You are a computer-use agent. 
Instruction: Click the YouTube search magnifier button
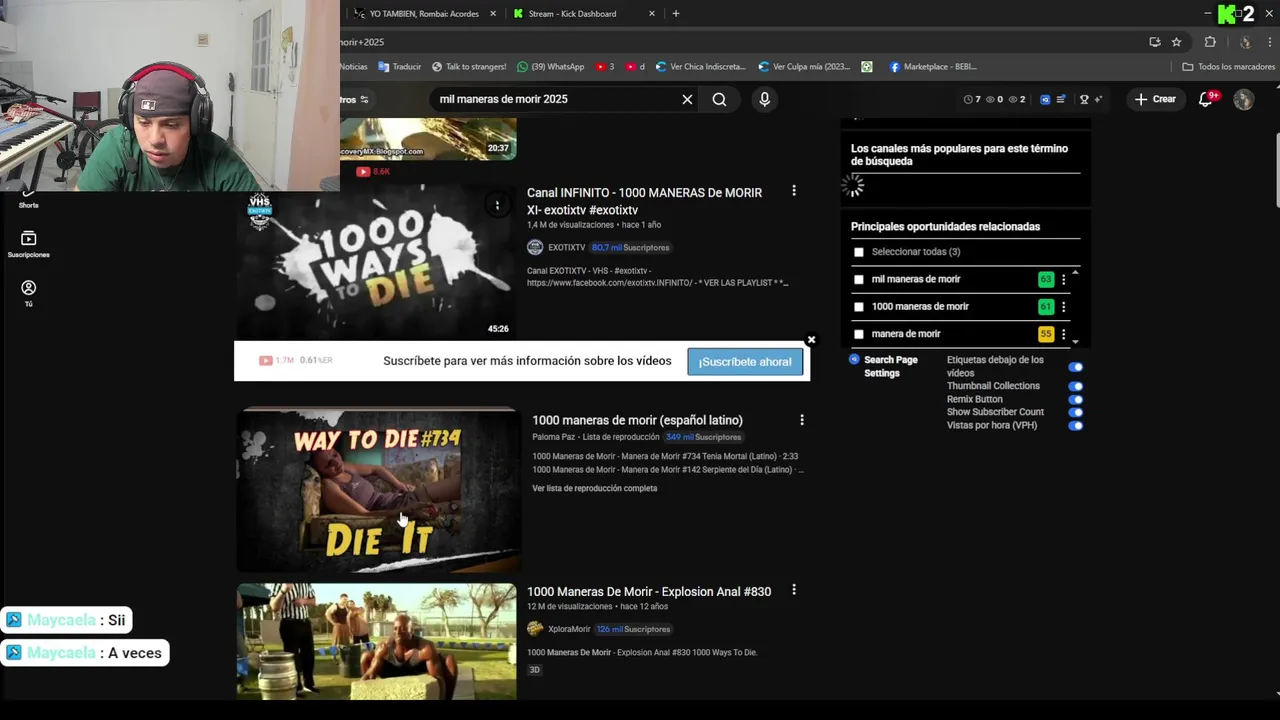[719, 99]
